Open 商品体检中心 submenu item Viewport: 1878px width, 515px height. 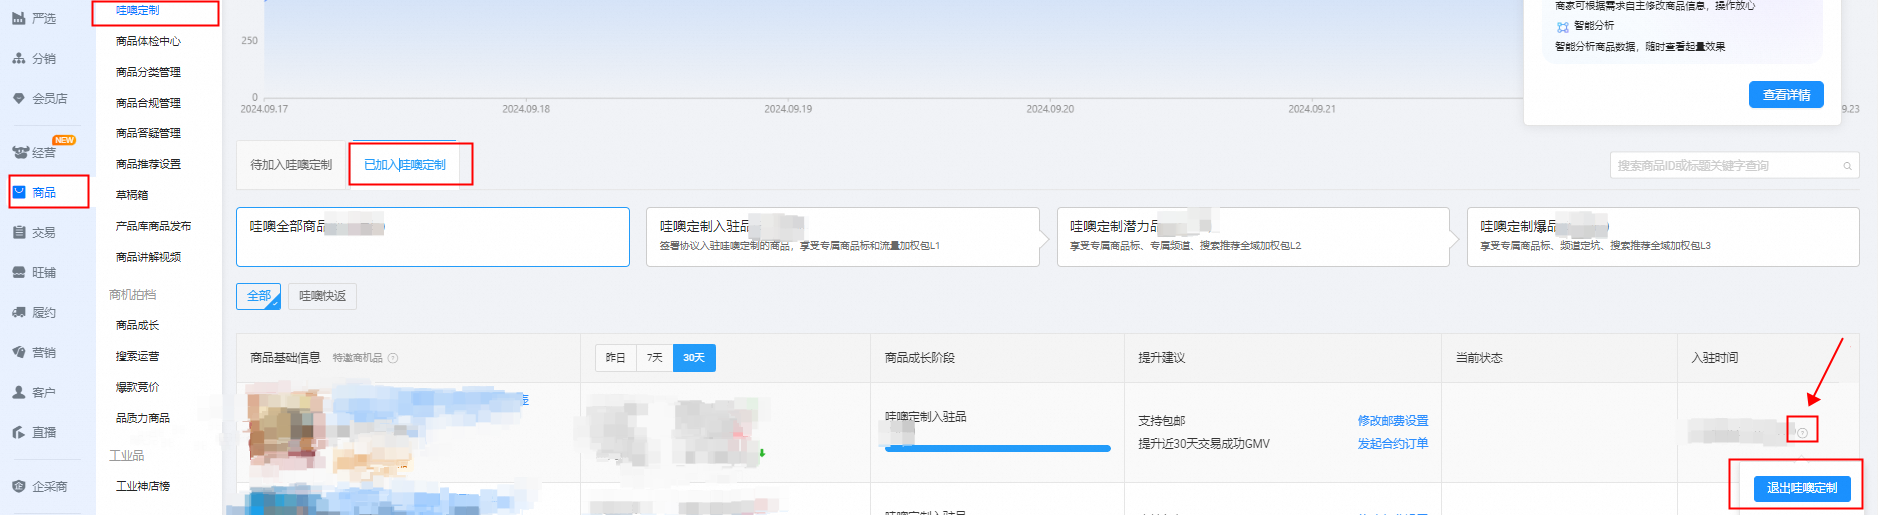[x=148, y=41]
